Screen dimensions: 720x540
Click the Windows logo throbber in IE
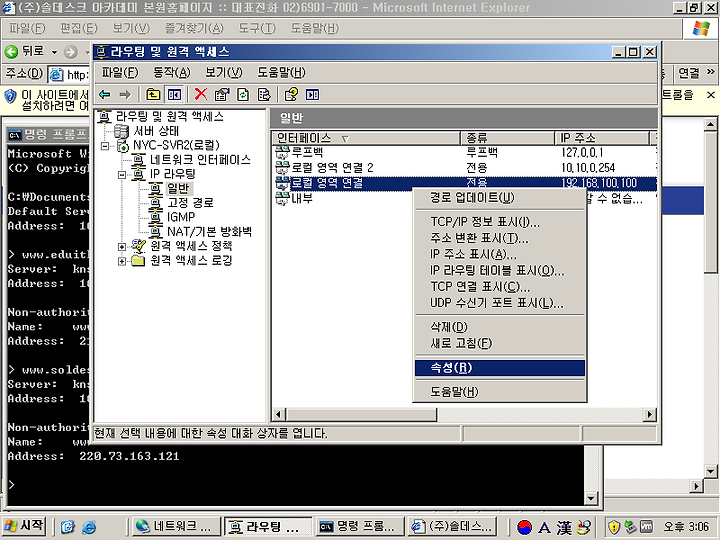701,29
